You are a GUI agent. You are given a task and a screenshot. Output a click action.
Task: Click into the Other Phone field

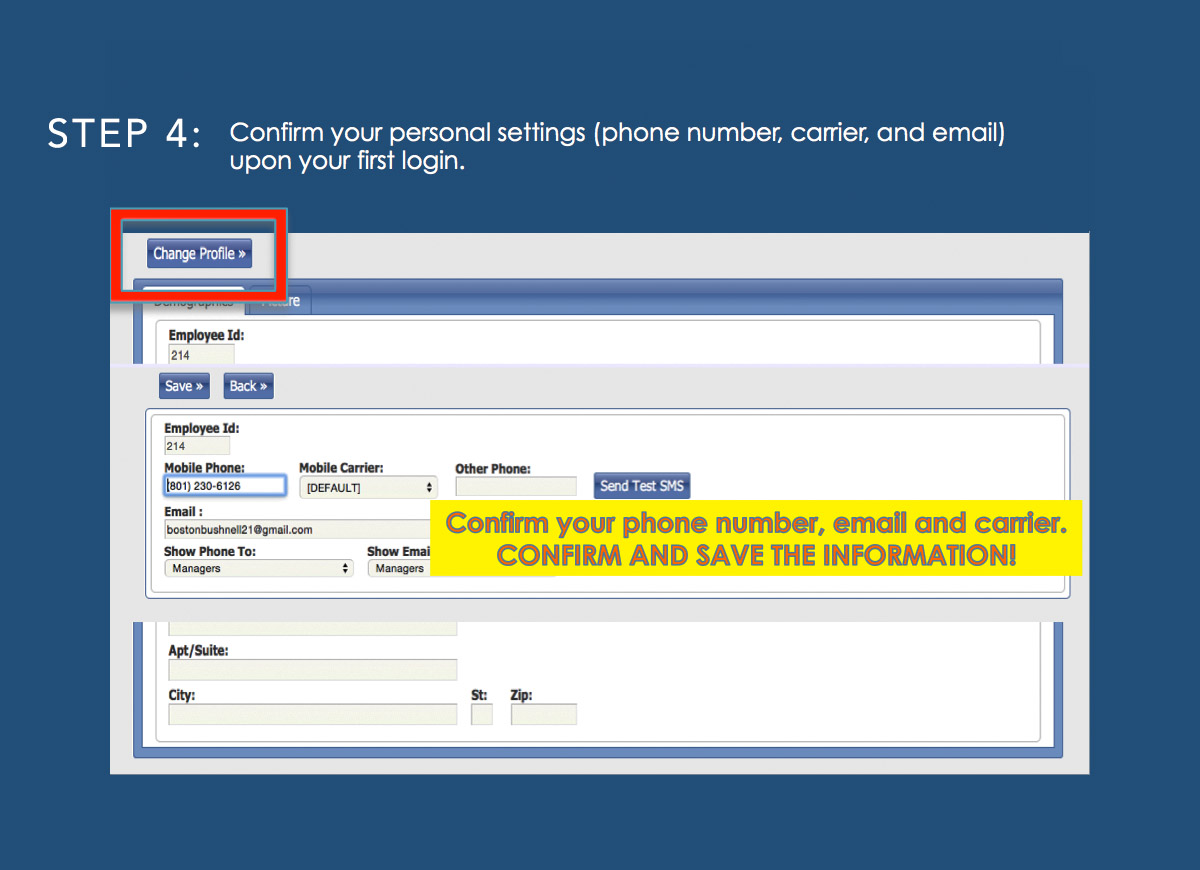click(516, 486)
